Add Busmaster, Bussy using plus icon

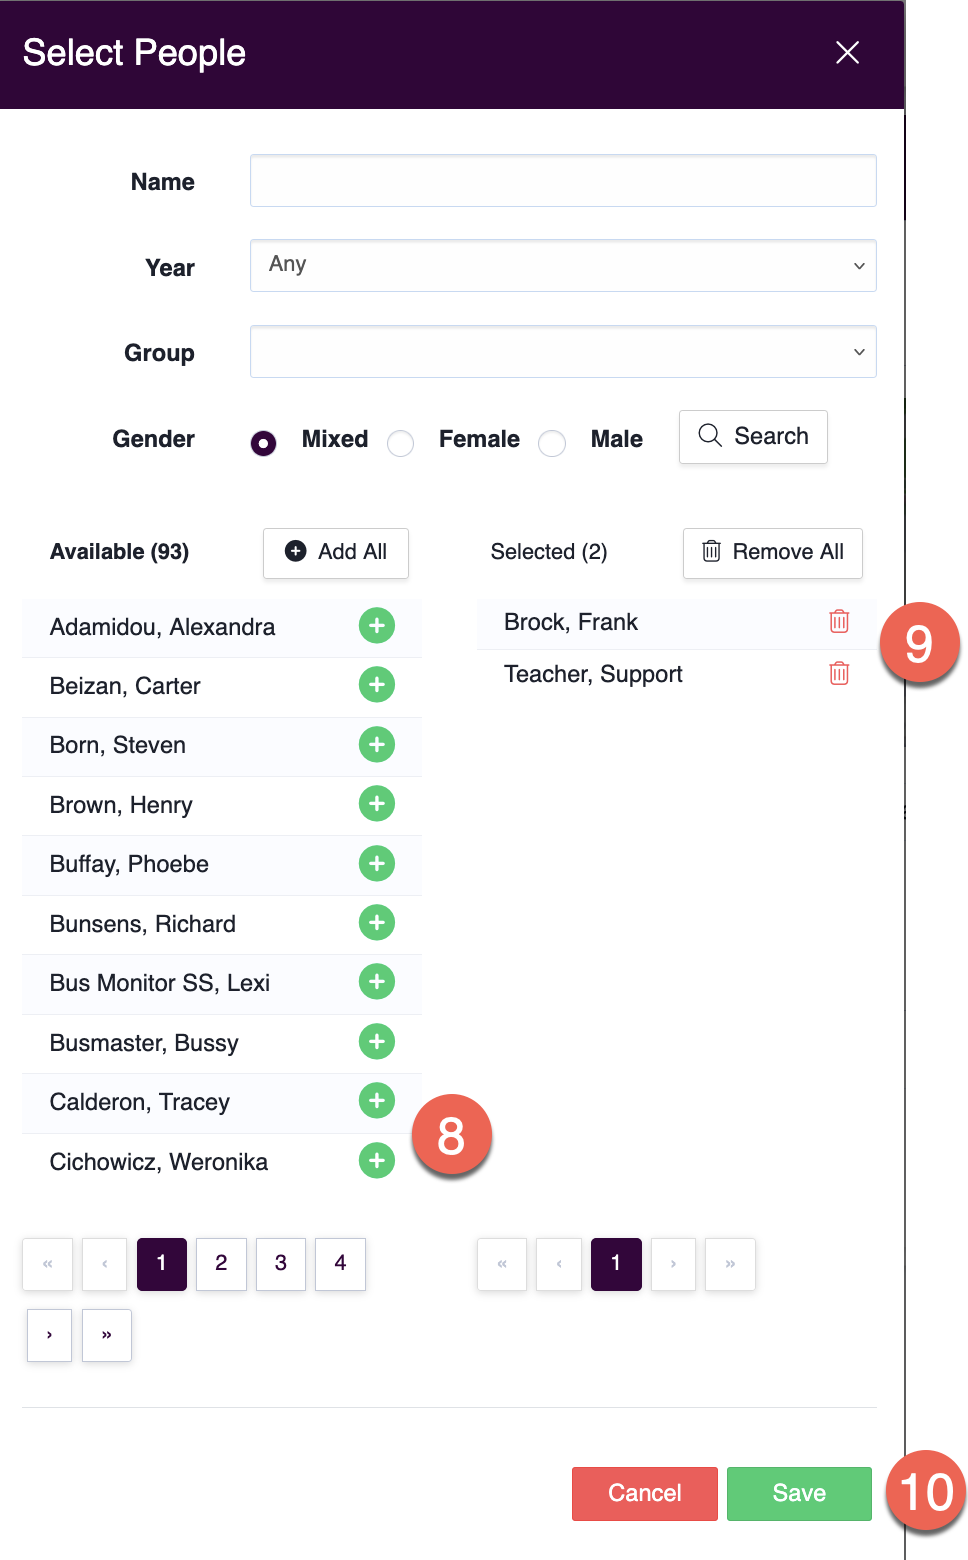point(377,1041)
